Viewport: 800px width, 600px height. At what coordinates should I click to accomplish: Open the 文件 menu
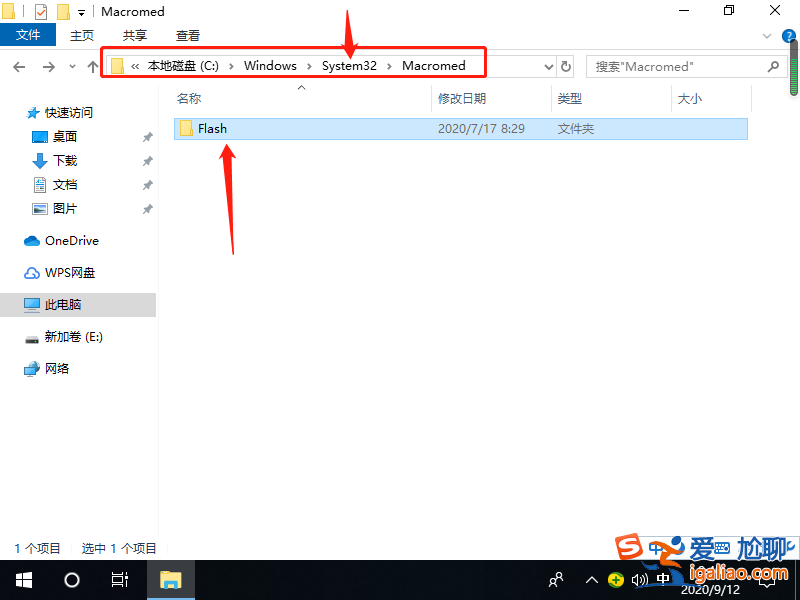click(28, 34)
